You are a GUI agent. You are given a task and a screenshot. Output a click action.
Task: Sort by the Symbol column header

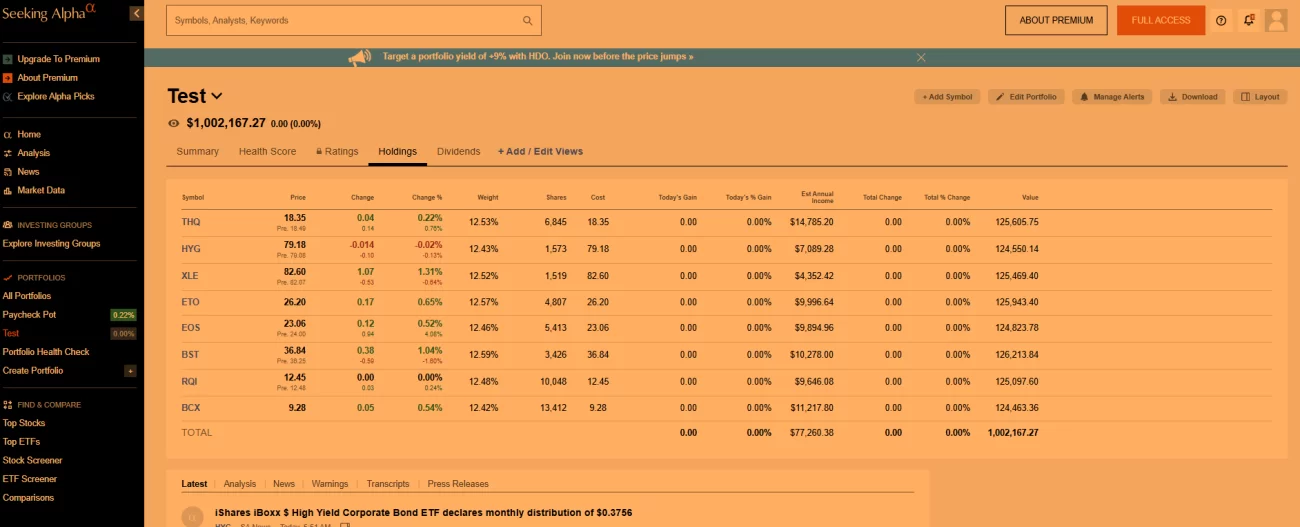192,197
